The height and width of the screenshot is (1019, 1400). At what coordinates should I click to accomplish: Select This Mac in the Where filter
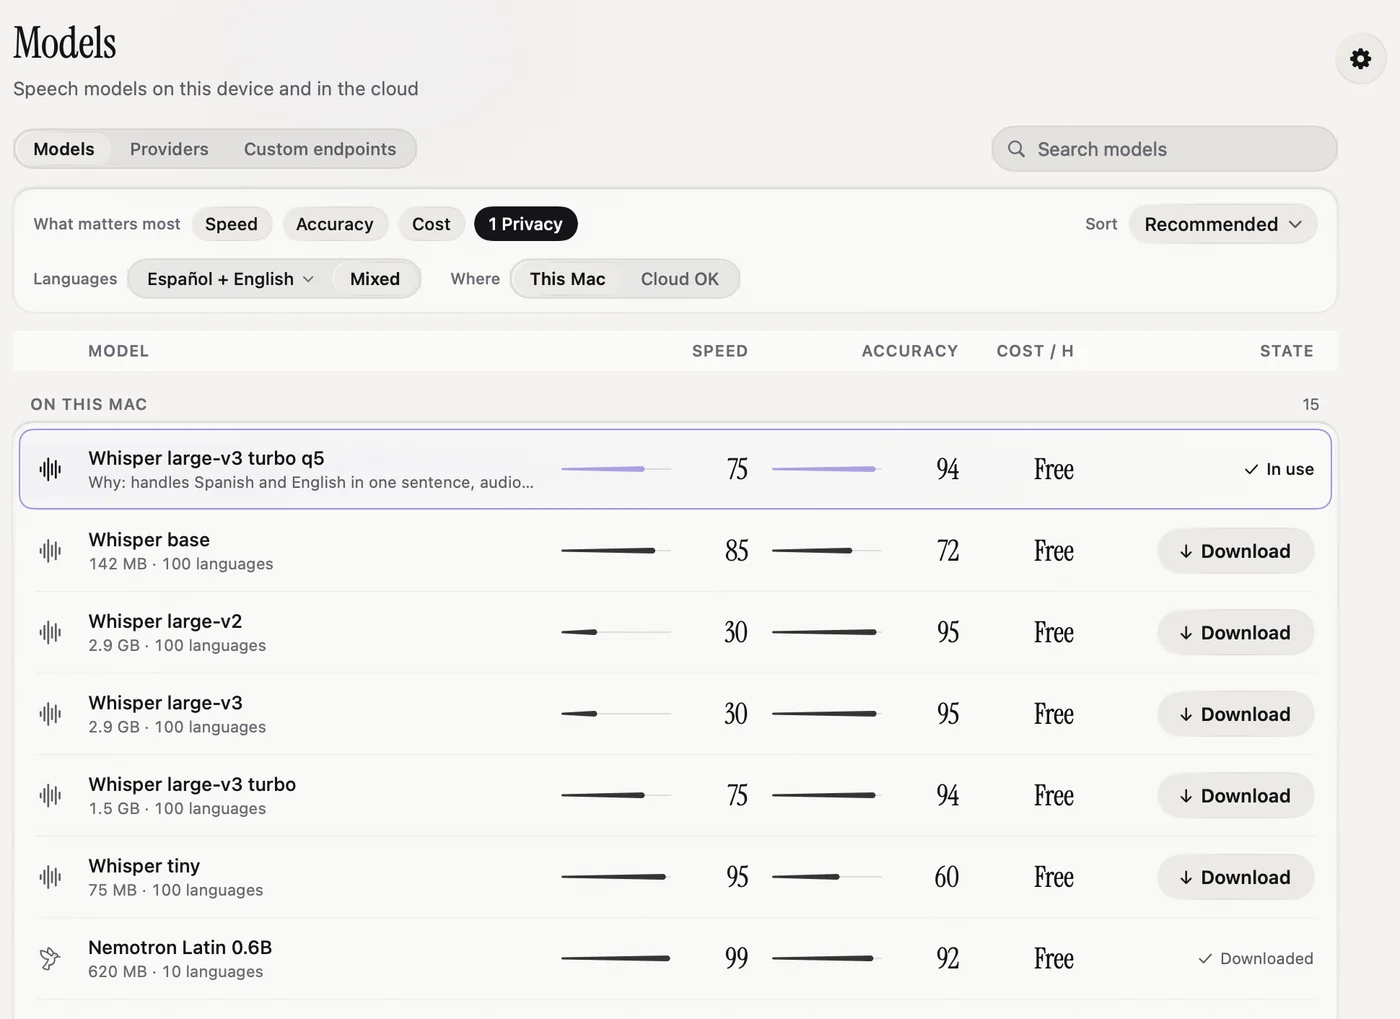pyautogui.click(x=567, y=279)
